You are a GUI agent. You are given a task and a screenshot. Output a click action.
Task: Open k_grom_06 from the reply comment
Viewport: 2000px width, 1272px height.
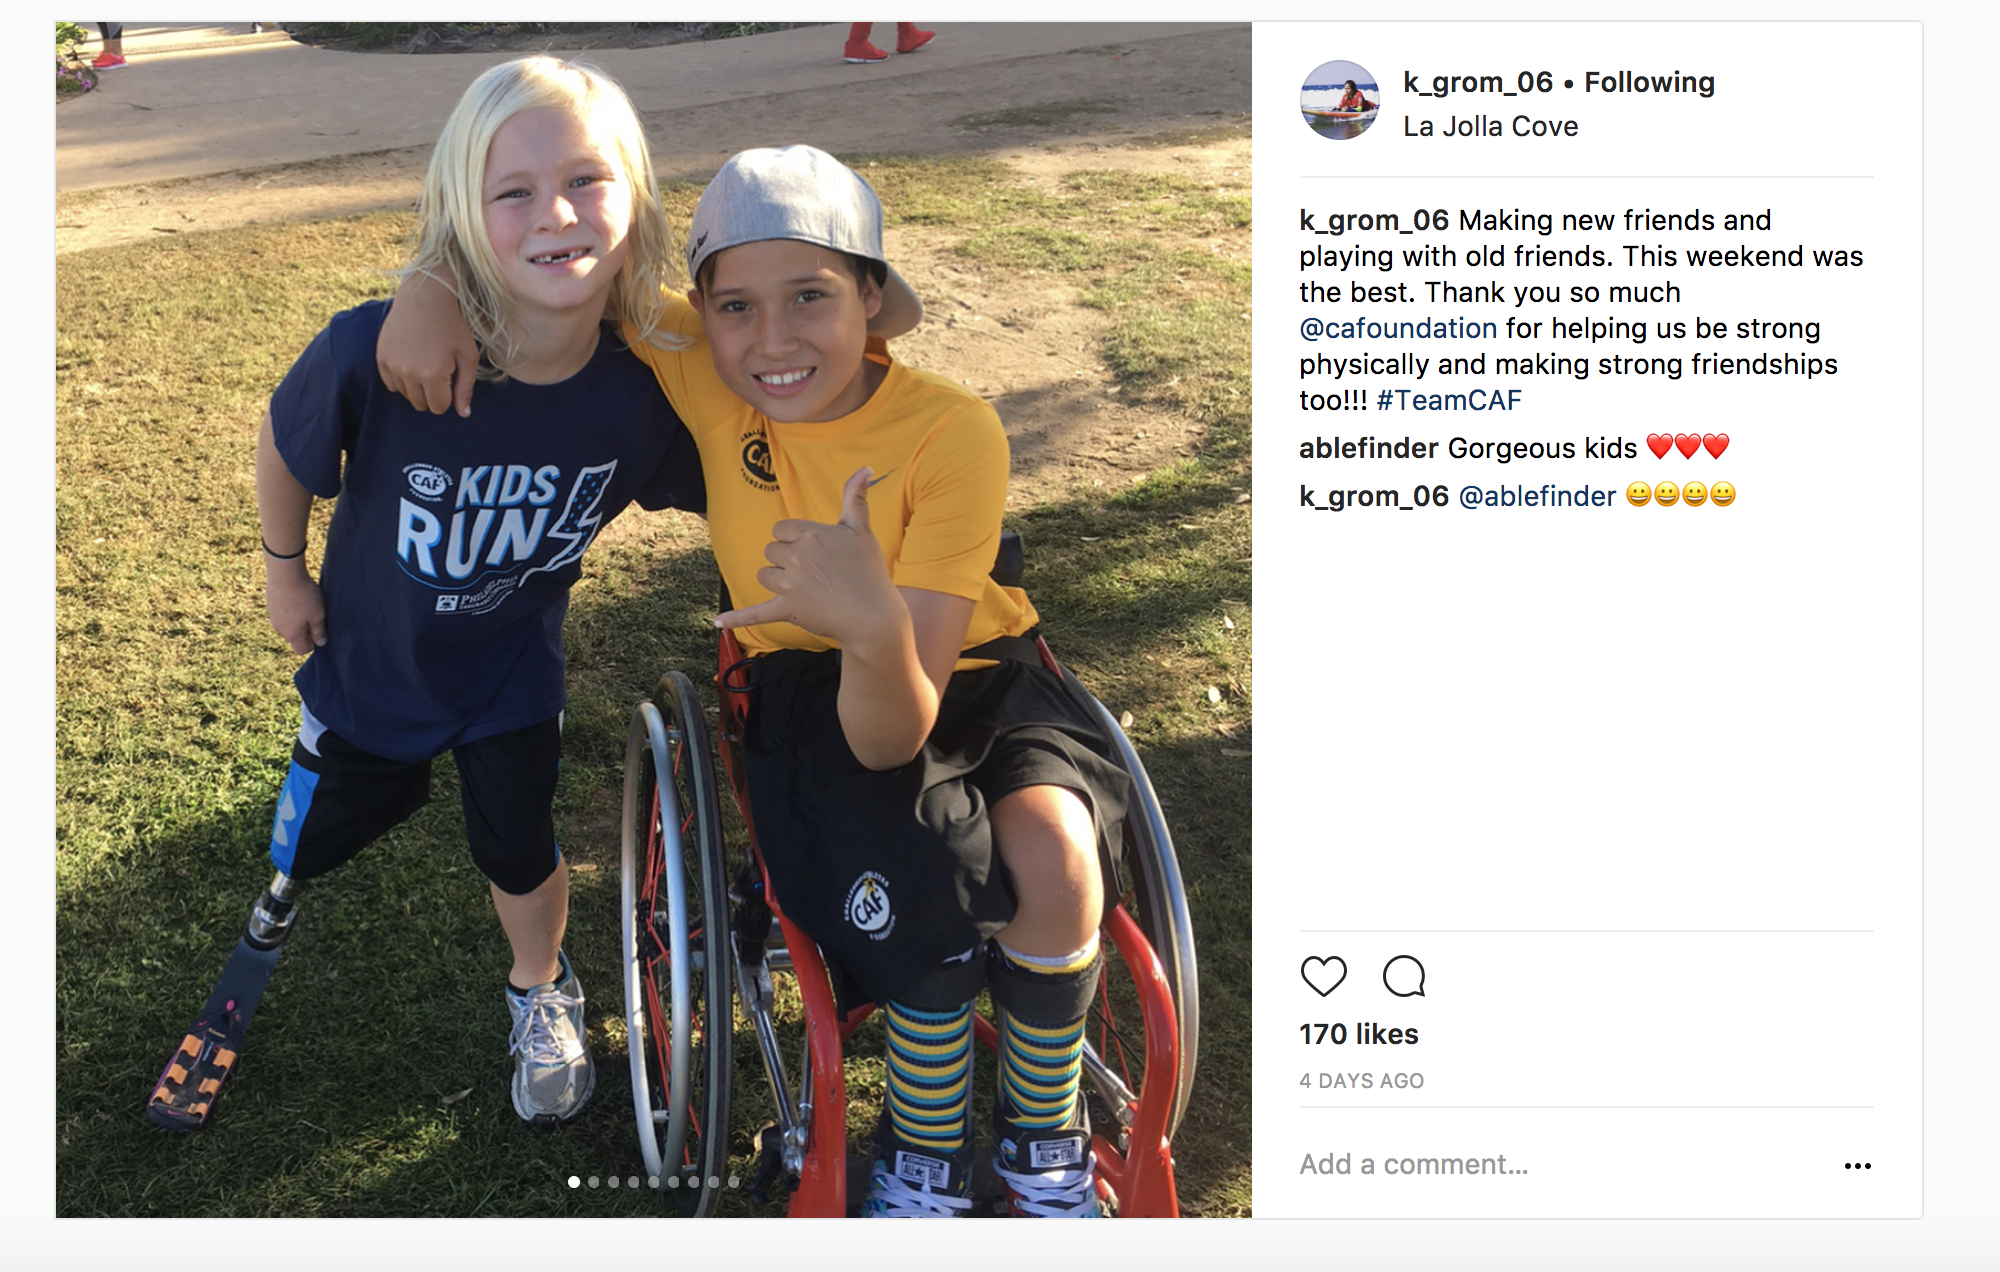(1373, 496)
